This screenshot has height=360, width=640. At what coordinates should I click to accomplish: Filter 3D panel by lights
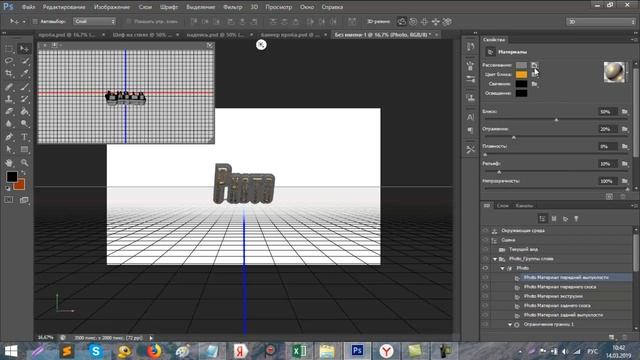(576, 219)
